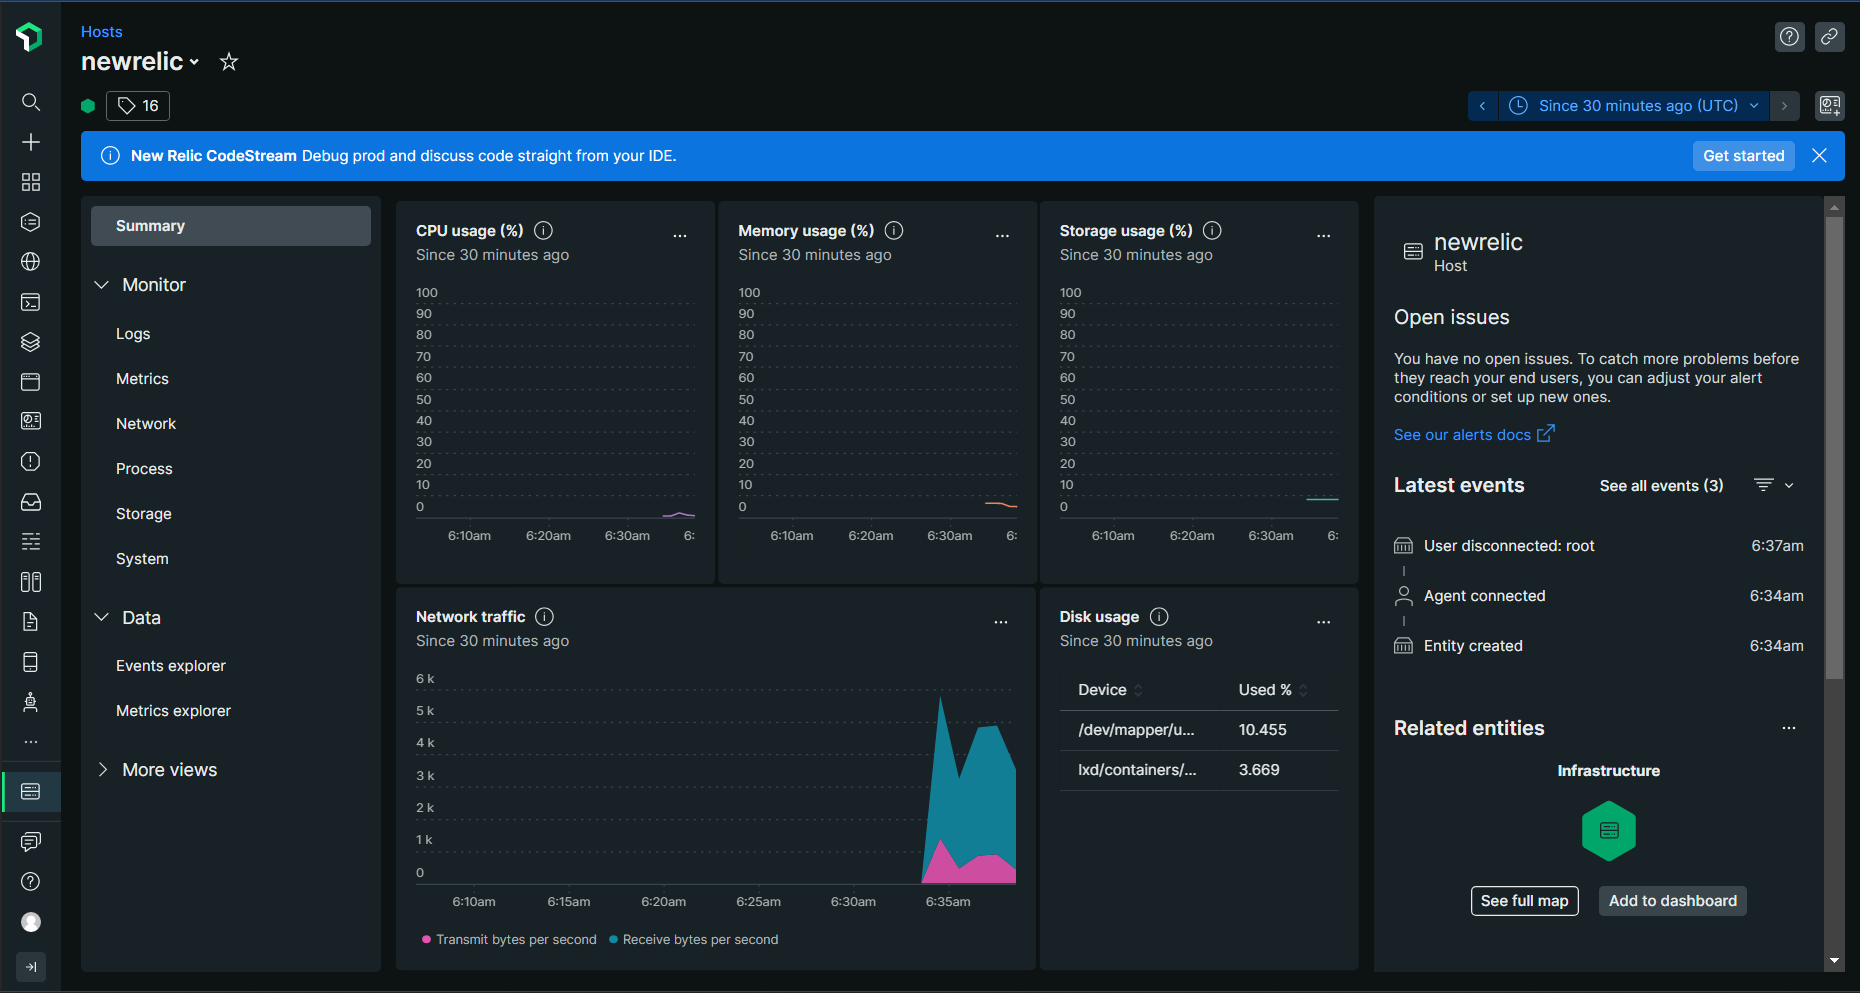
Task: Click Storage usage info icon
Action: tap(1212, 231)
